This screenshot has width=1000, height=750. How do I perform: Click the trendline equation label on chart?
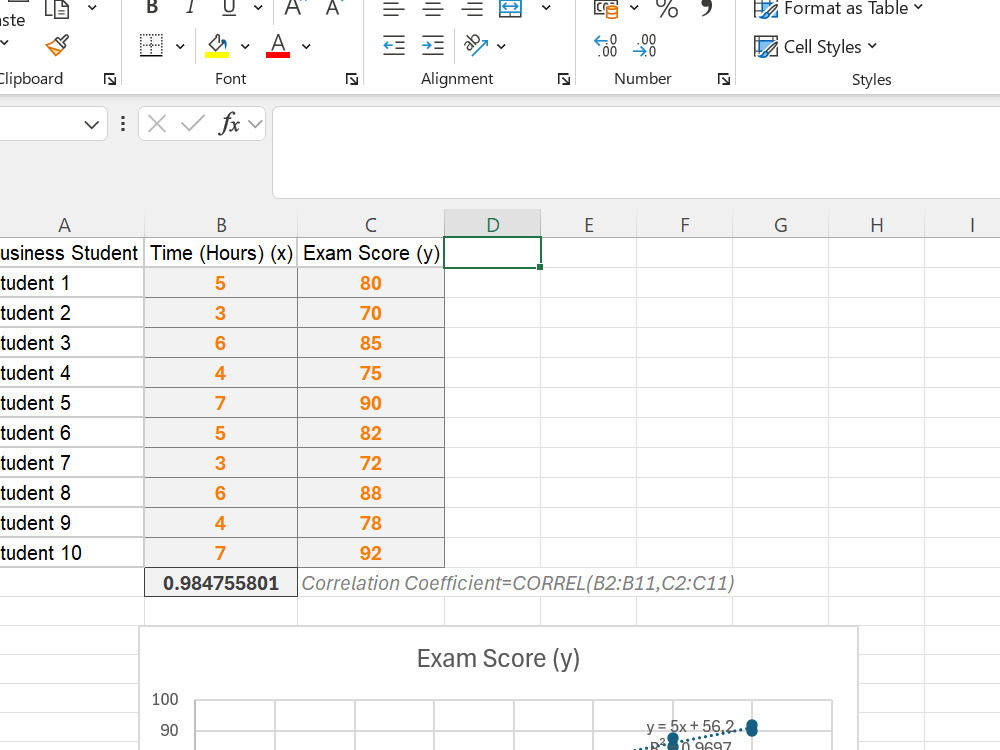(690, 726)
